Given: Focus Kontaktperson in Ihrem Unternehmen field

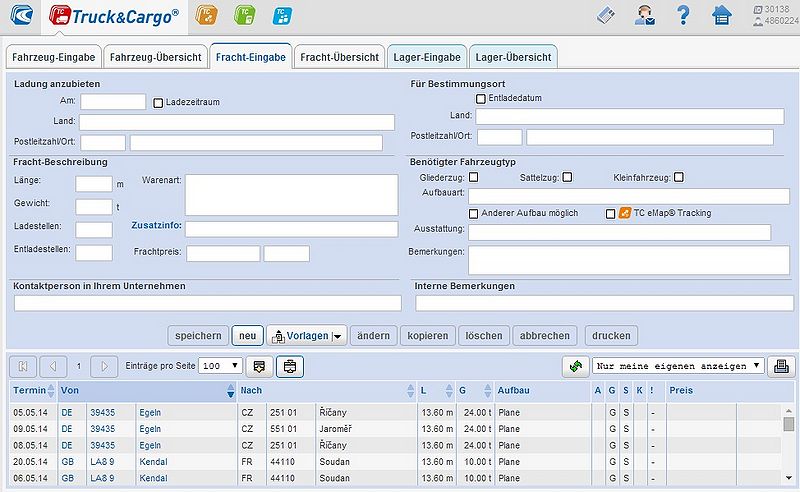Looking at the screenshot, I should point(208,303).
